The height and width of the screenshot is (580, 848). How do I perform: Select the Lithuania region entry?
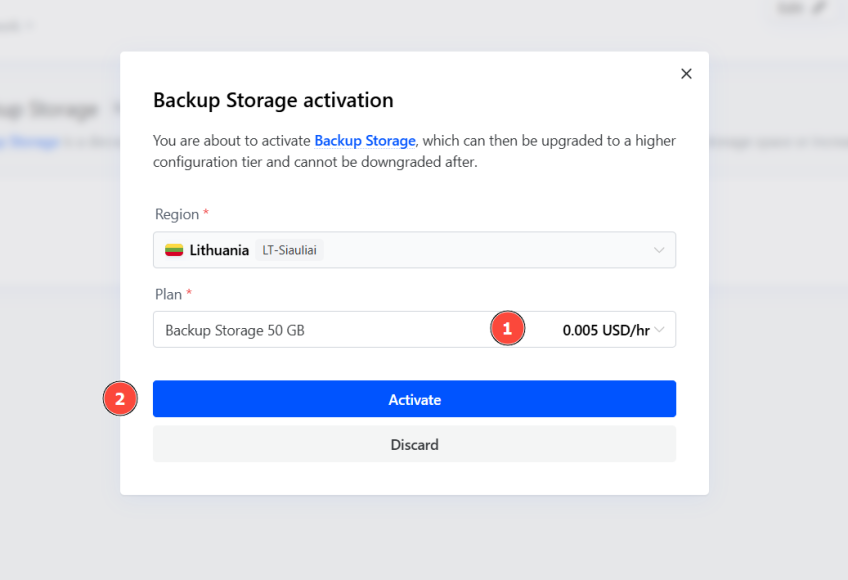pyautogui.click(x=215, y=250)
